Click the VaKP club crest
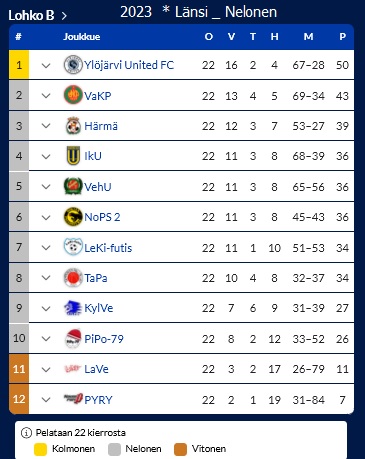 point(73,95)
